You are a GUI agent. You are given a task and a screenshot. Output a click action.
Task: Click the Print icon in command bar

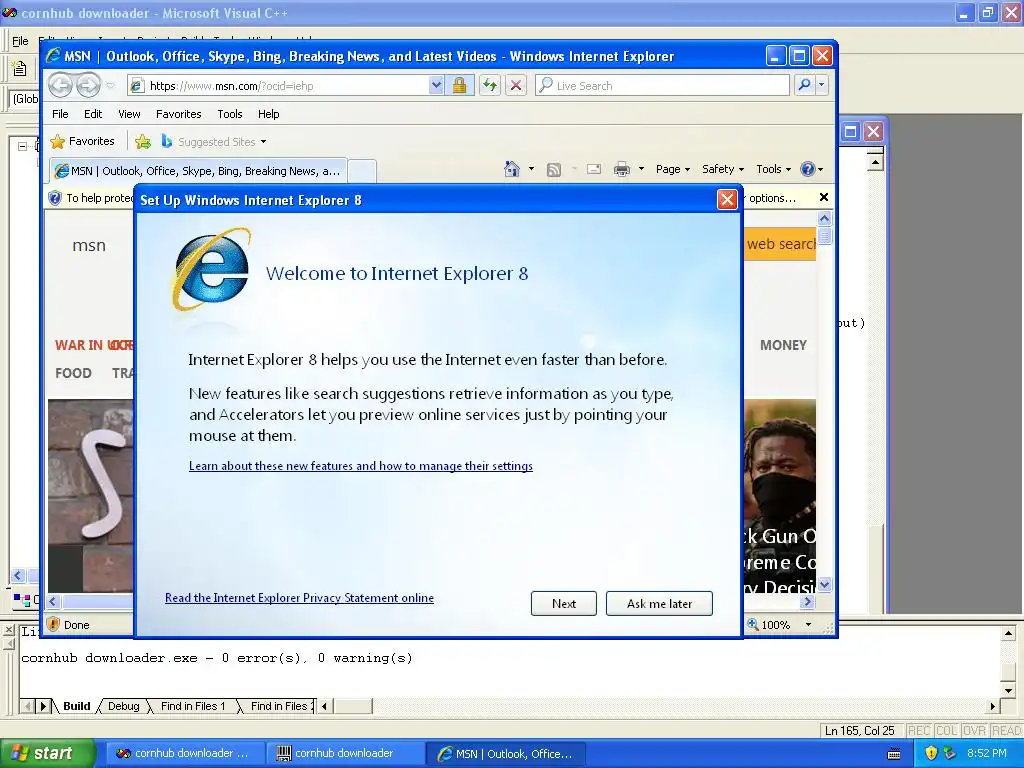tap(622, 169)
